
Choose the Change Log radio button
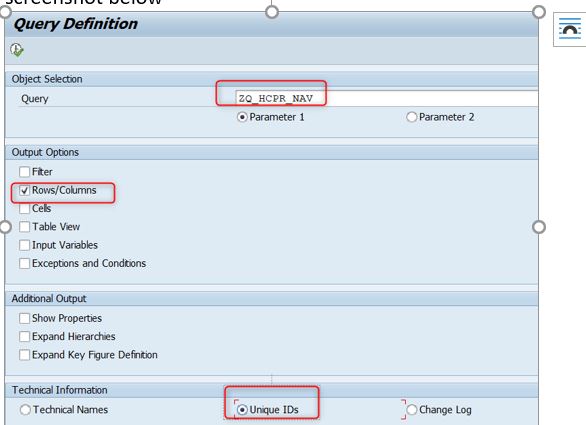411,410
